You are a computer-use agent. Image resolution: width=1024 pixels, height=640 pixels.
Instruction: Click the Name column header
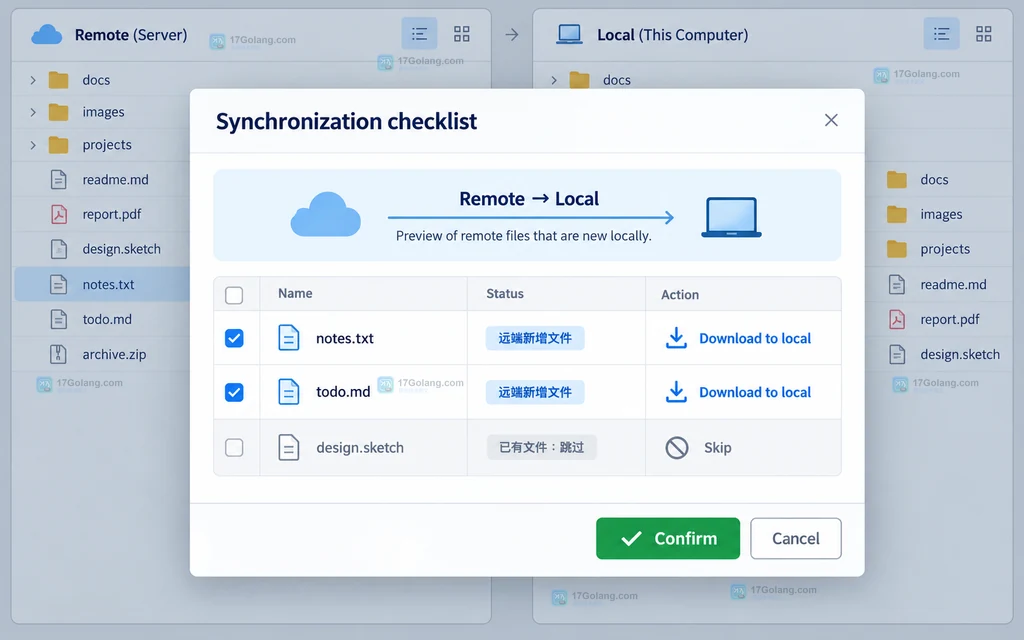tap(295, 293)
